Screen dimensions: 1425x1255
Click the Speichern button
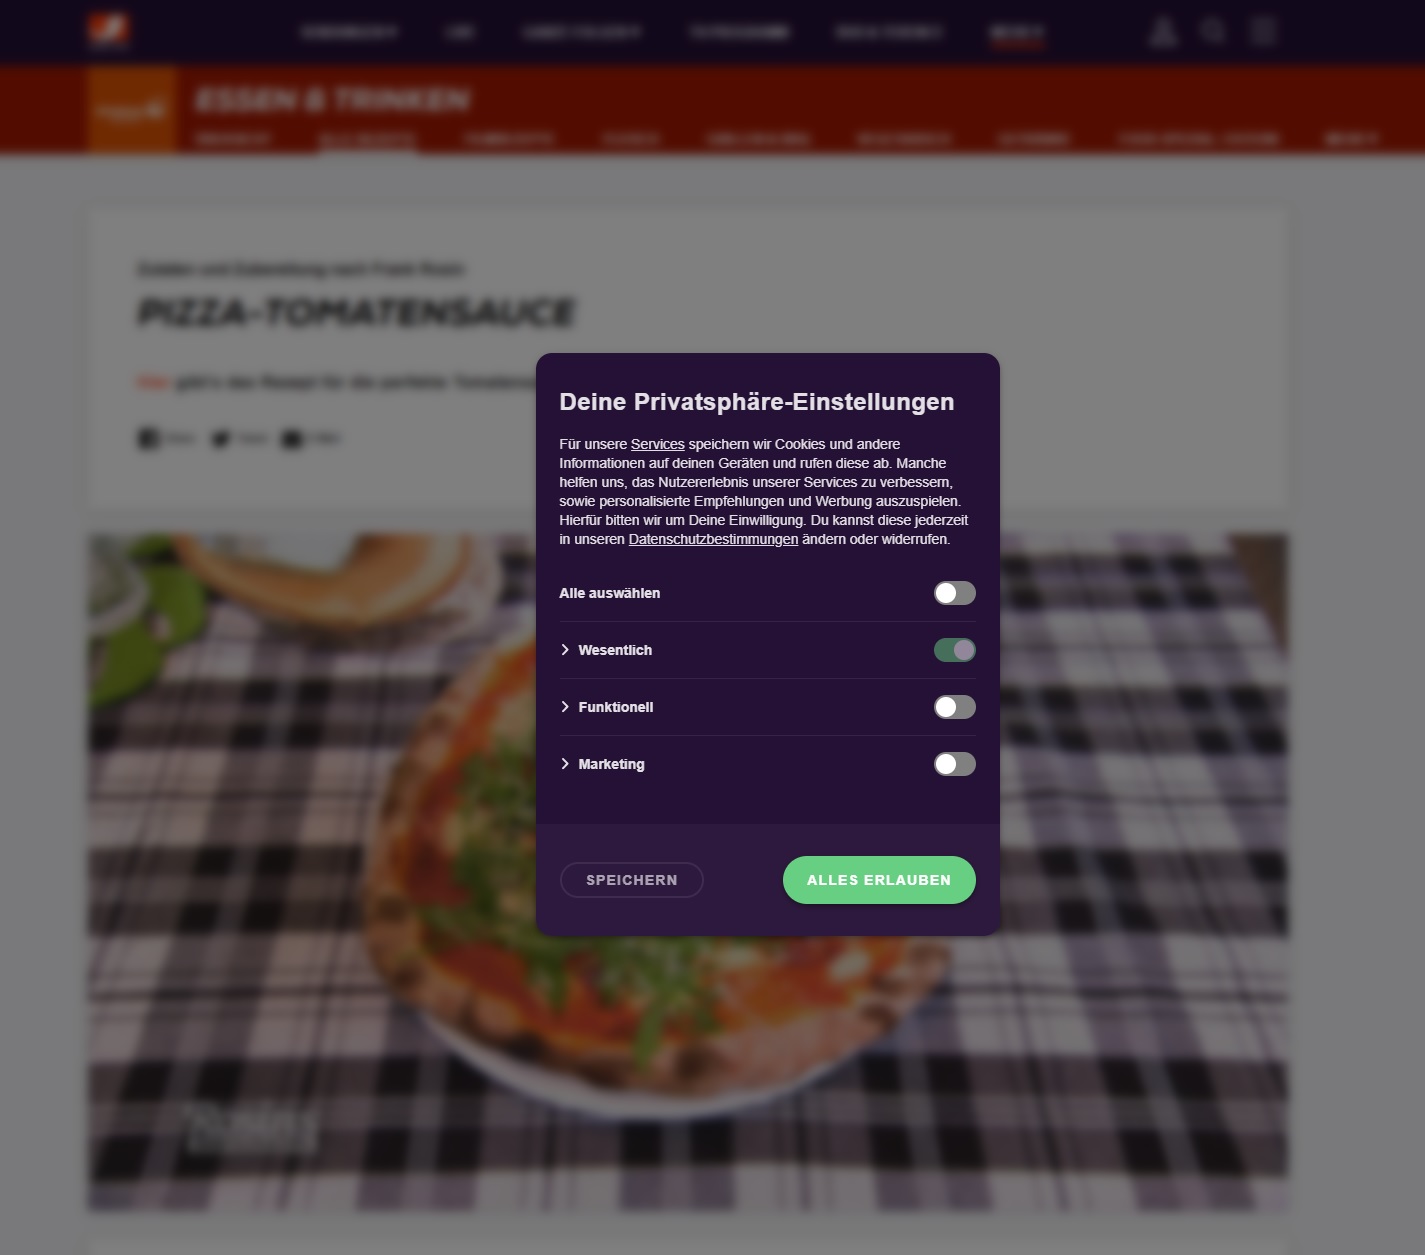pyautogui.click(x=631, y=880)
